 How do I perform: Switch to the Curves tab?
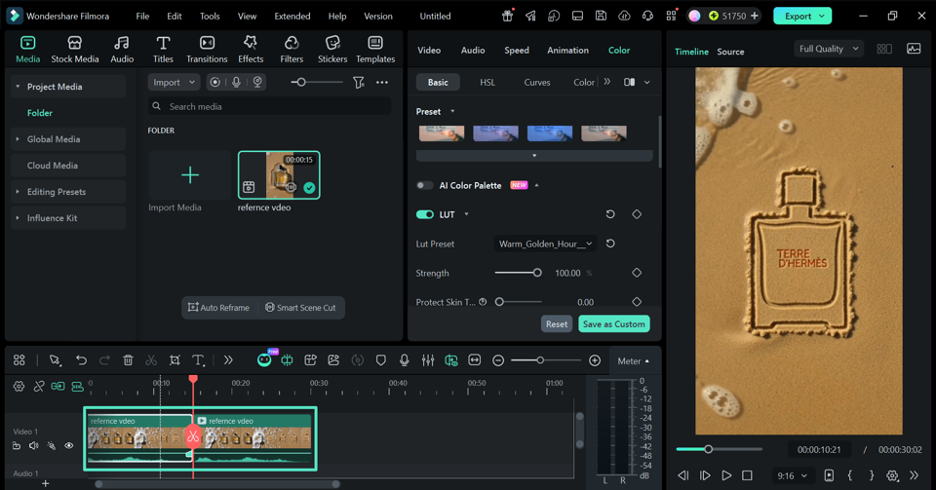537,82
